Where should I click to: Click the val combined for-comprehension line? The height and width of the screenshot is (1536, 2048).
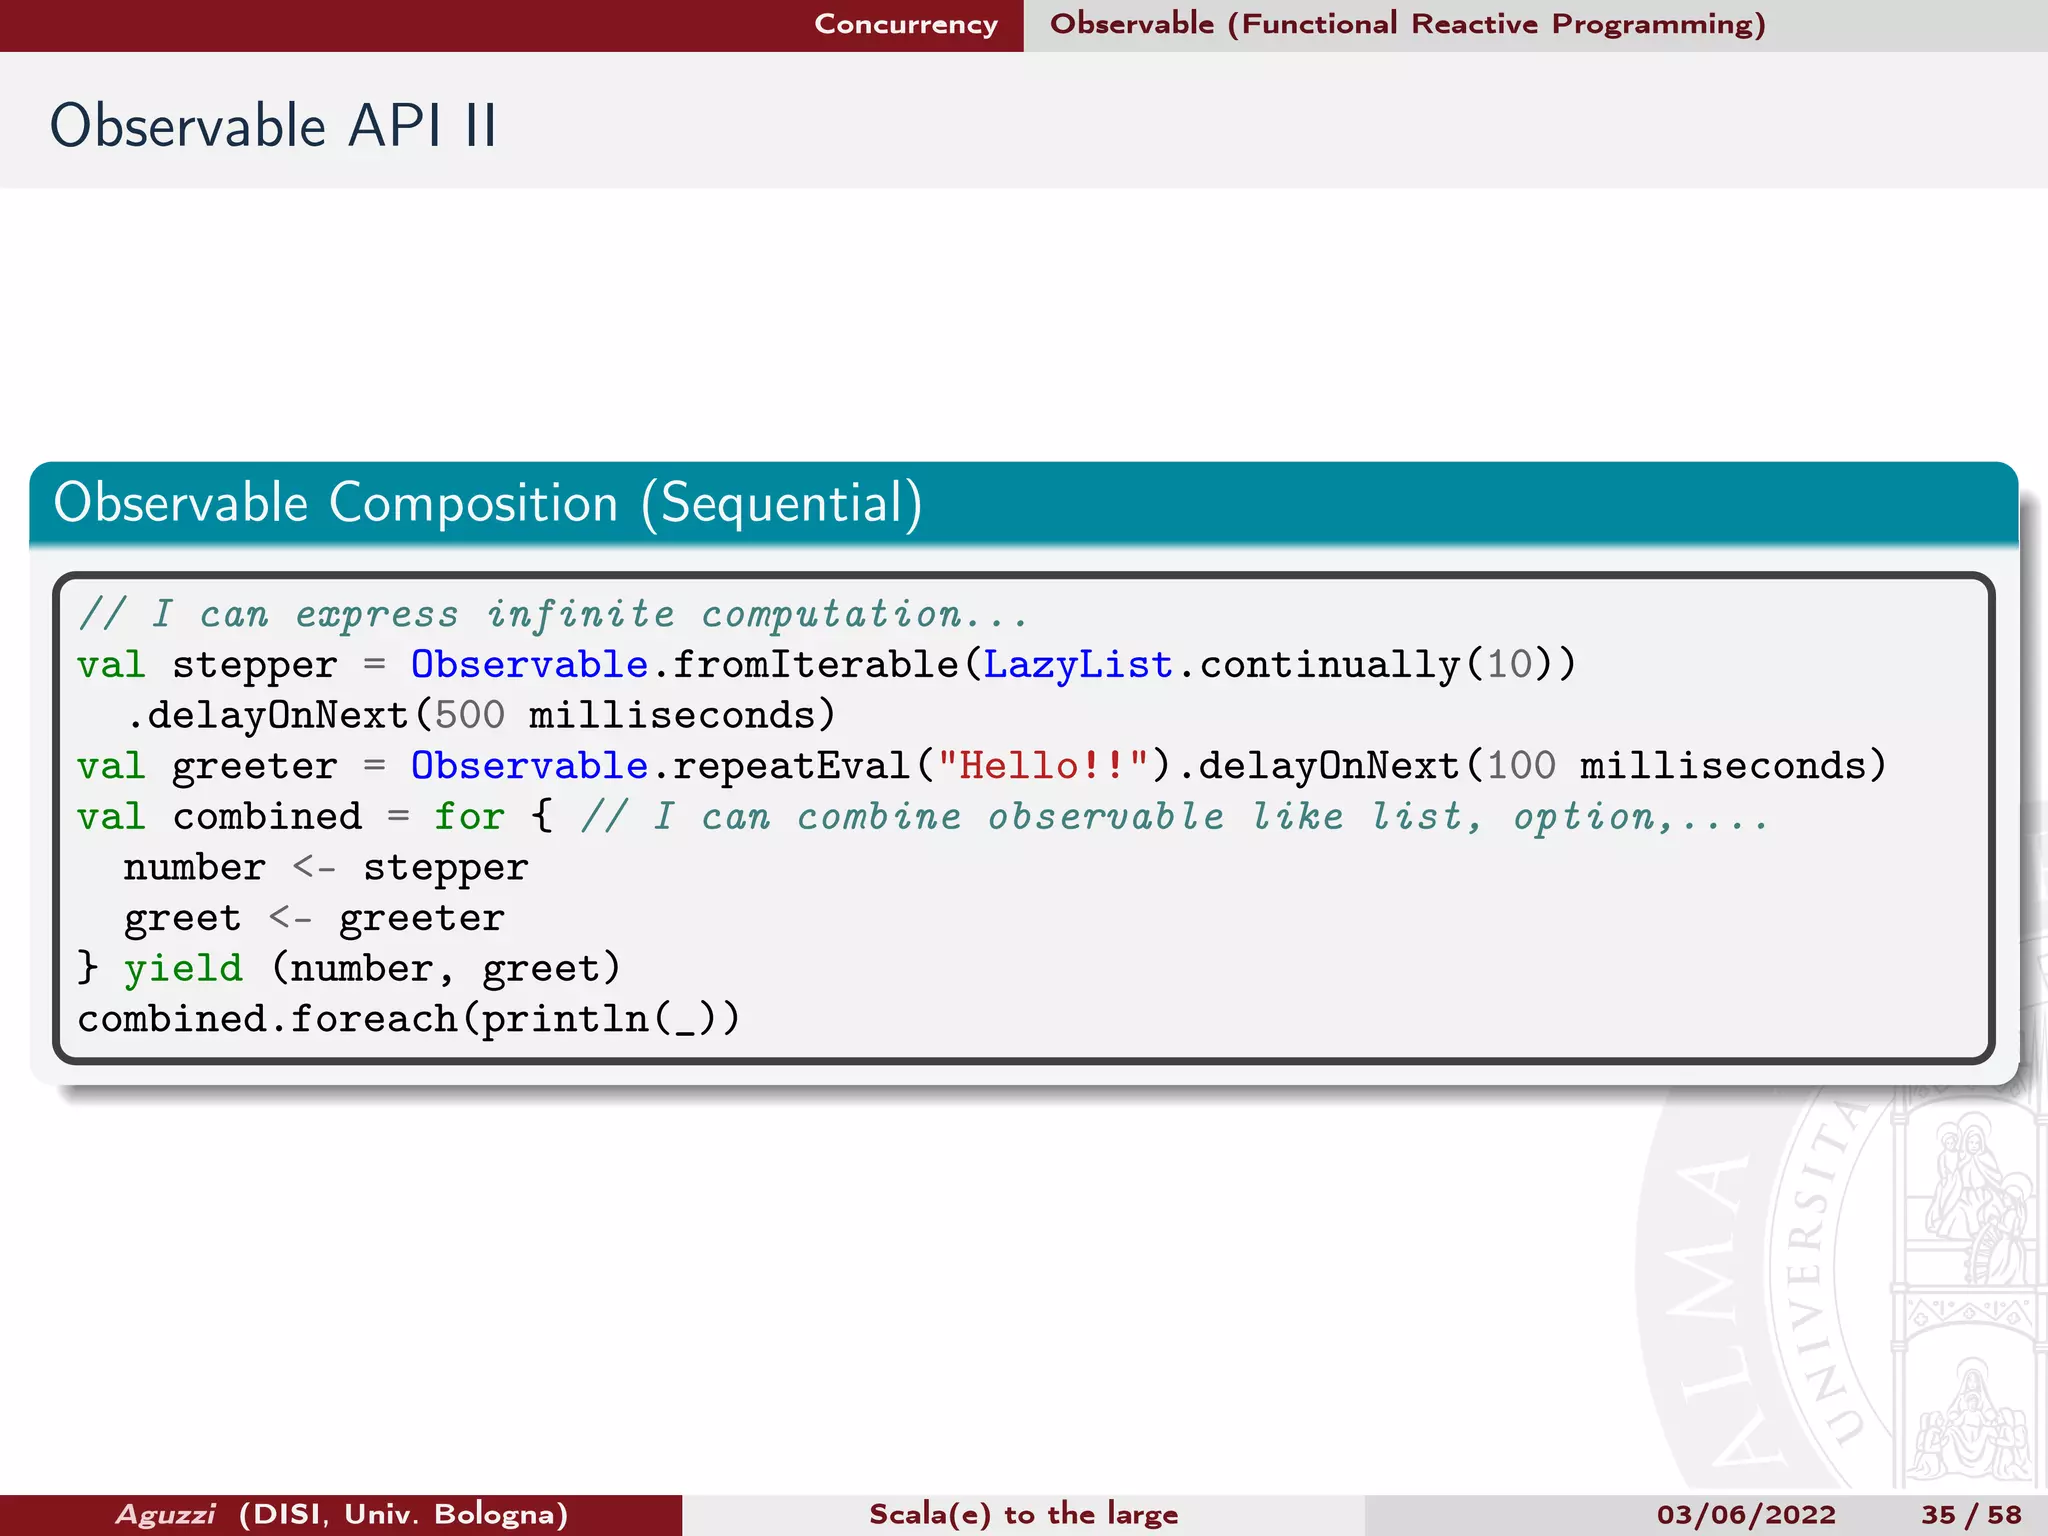pyautogui.click(x=920, y=817)
